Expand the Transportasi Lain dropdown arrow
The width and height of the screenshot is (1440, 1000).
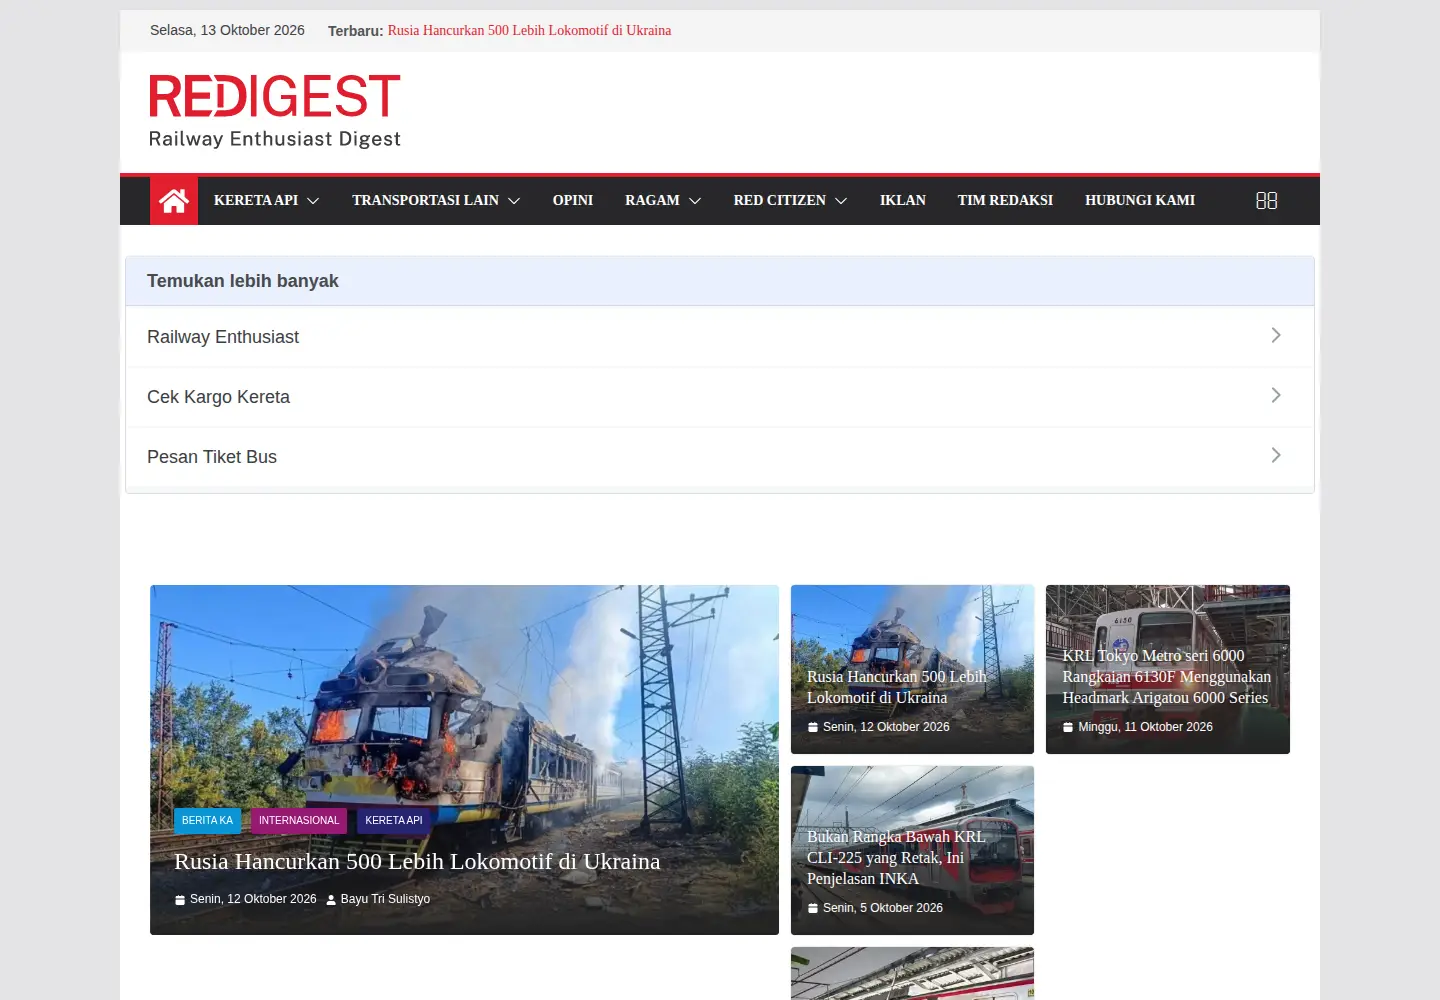coord(514,201)
